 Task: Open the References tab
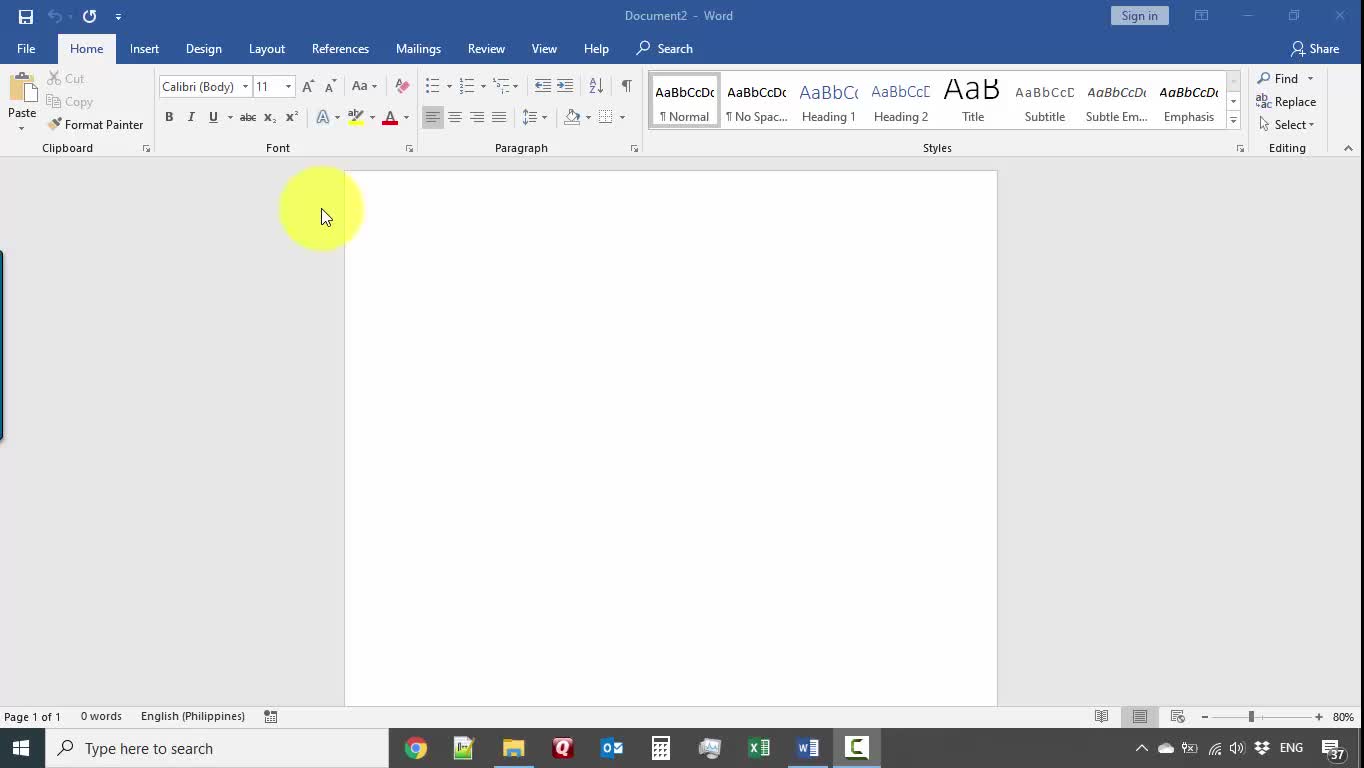340,48
